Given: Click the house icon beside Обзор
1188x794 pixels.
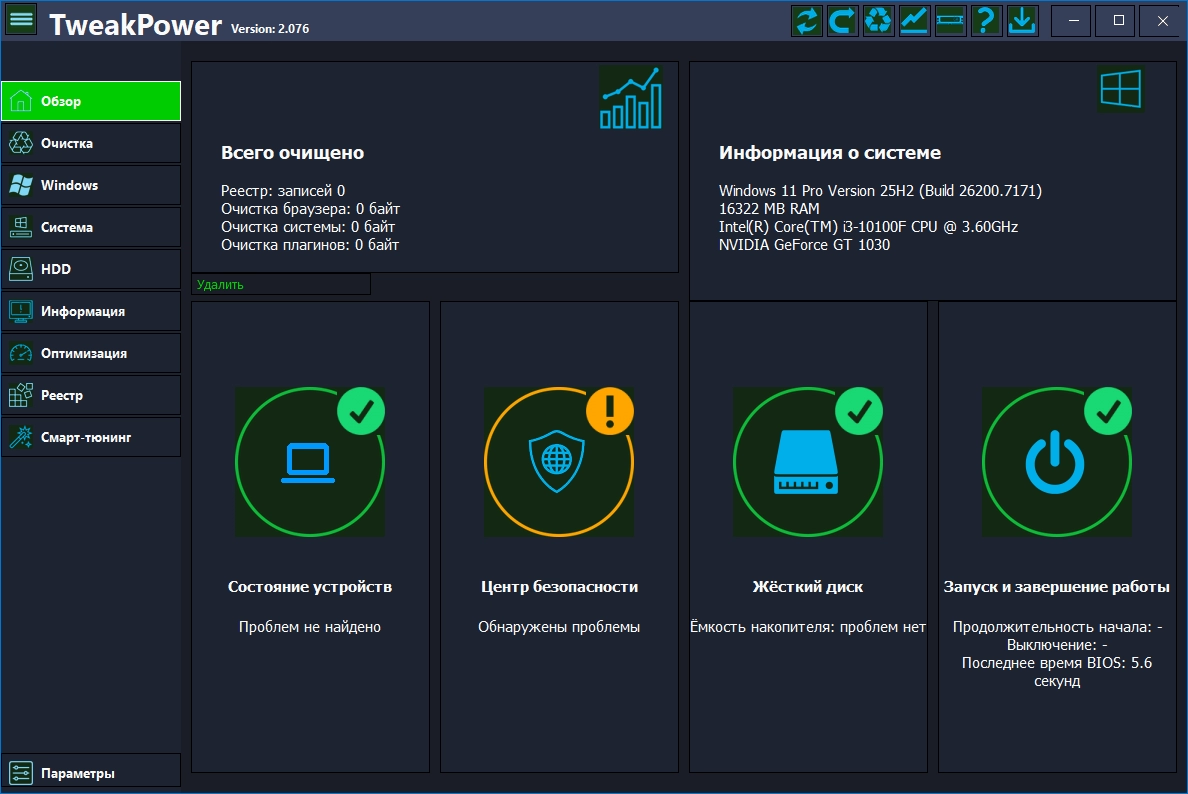Looking at the screenshot, I should [x=20, y=101].
